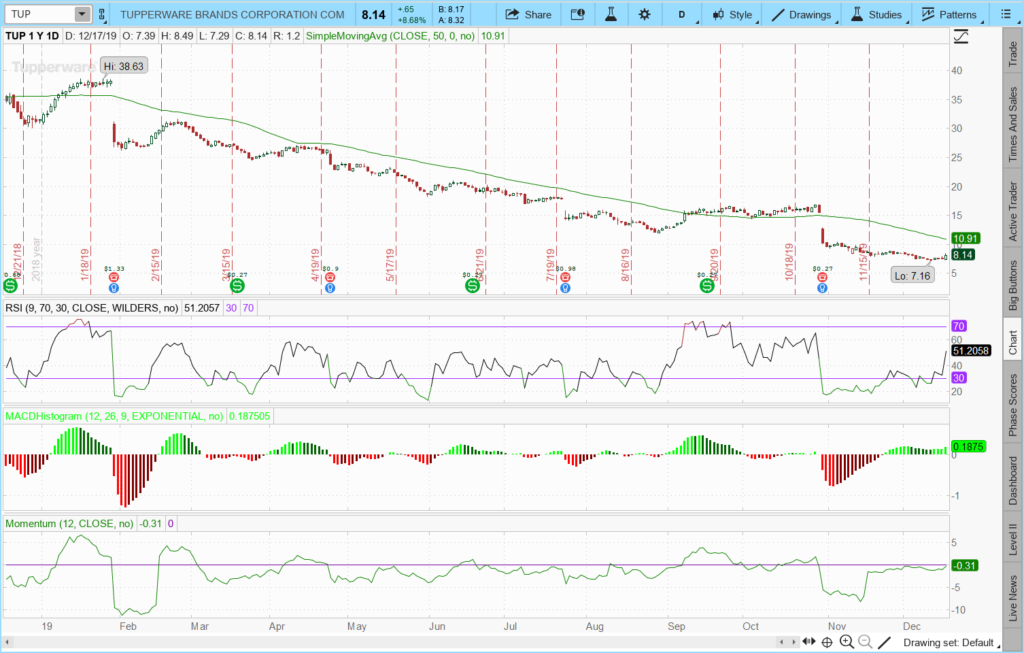The image size is (1024, 653).
Task: Click the symbol description card icon
Action: pyautogui.click(x=577, y=15)
